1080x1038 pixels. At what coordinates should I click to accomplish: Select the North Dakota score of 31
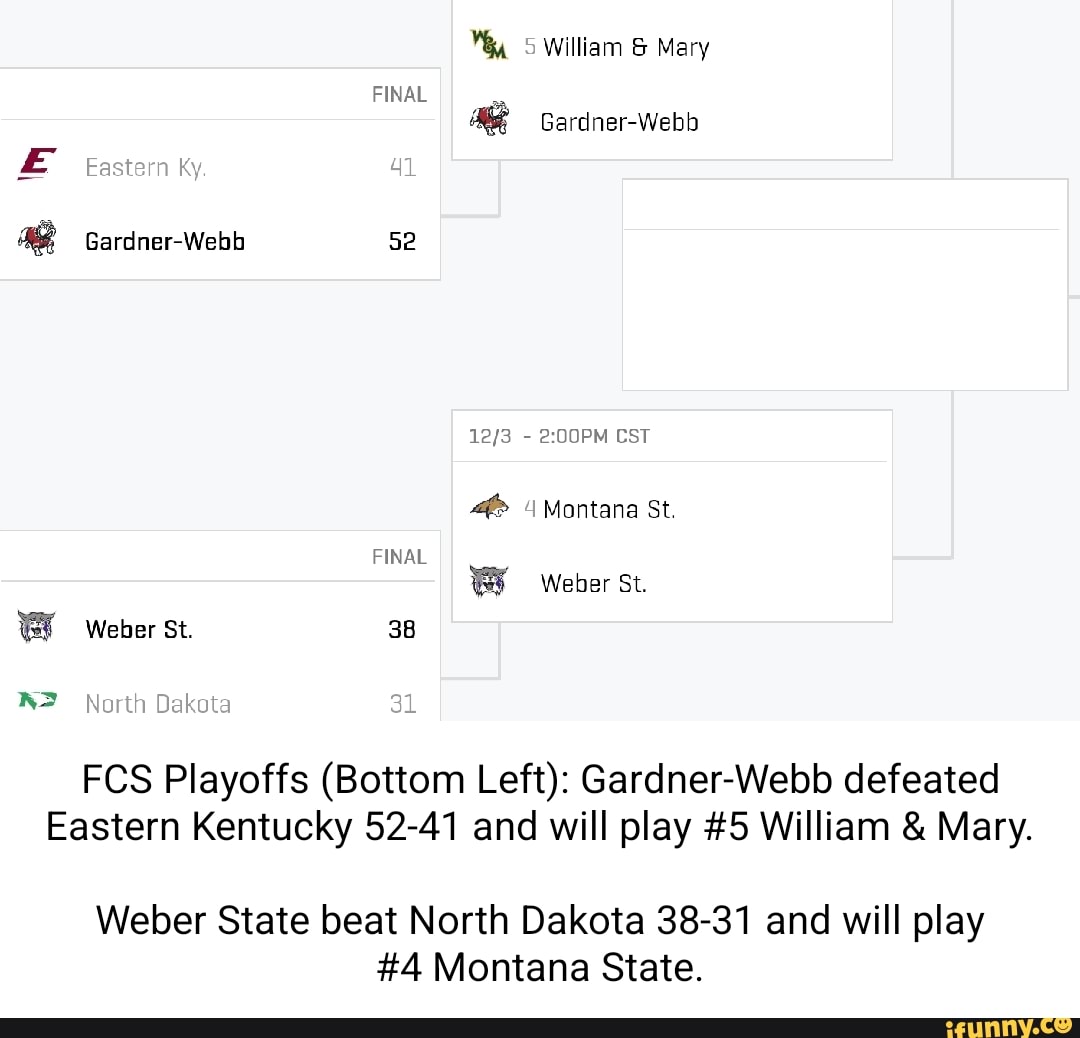pyautogui.click(x=402, y=703)
